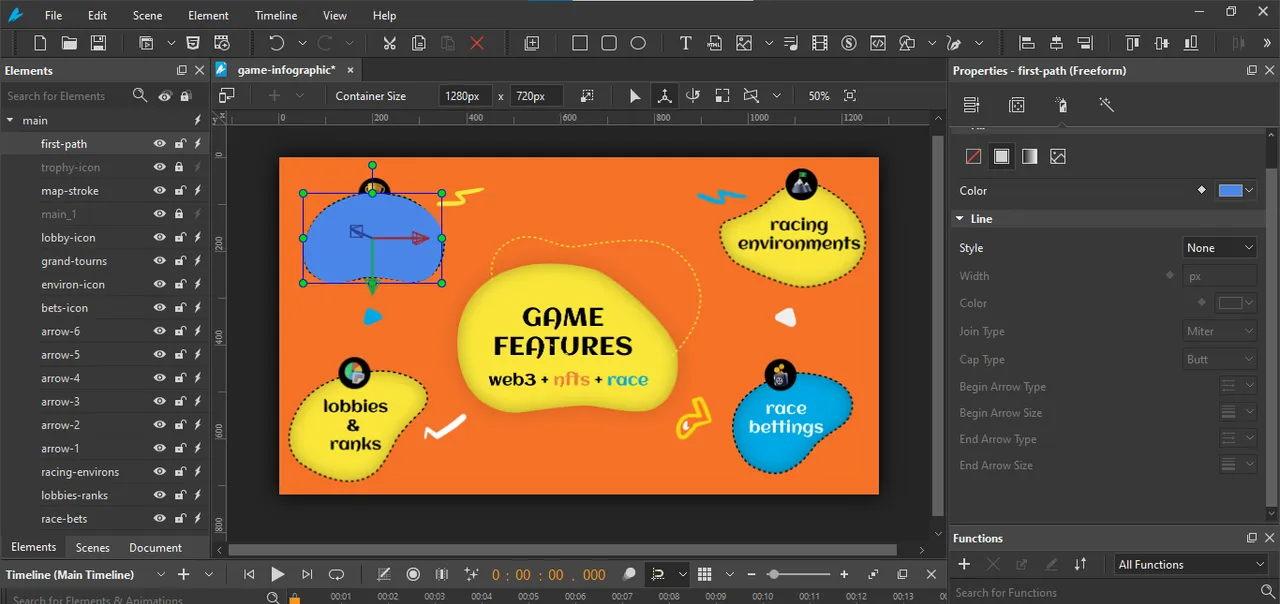Open the Timeline menu
Image resolution: width=1280 pixels, height=604 pixels.
[275, 16]
